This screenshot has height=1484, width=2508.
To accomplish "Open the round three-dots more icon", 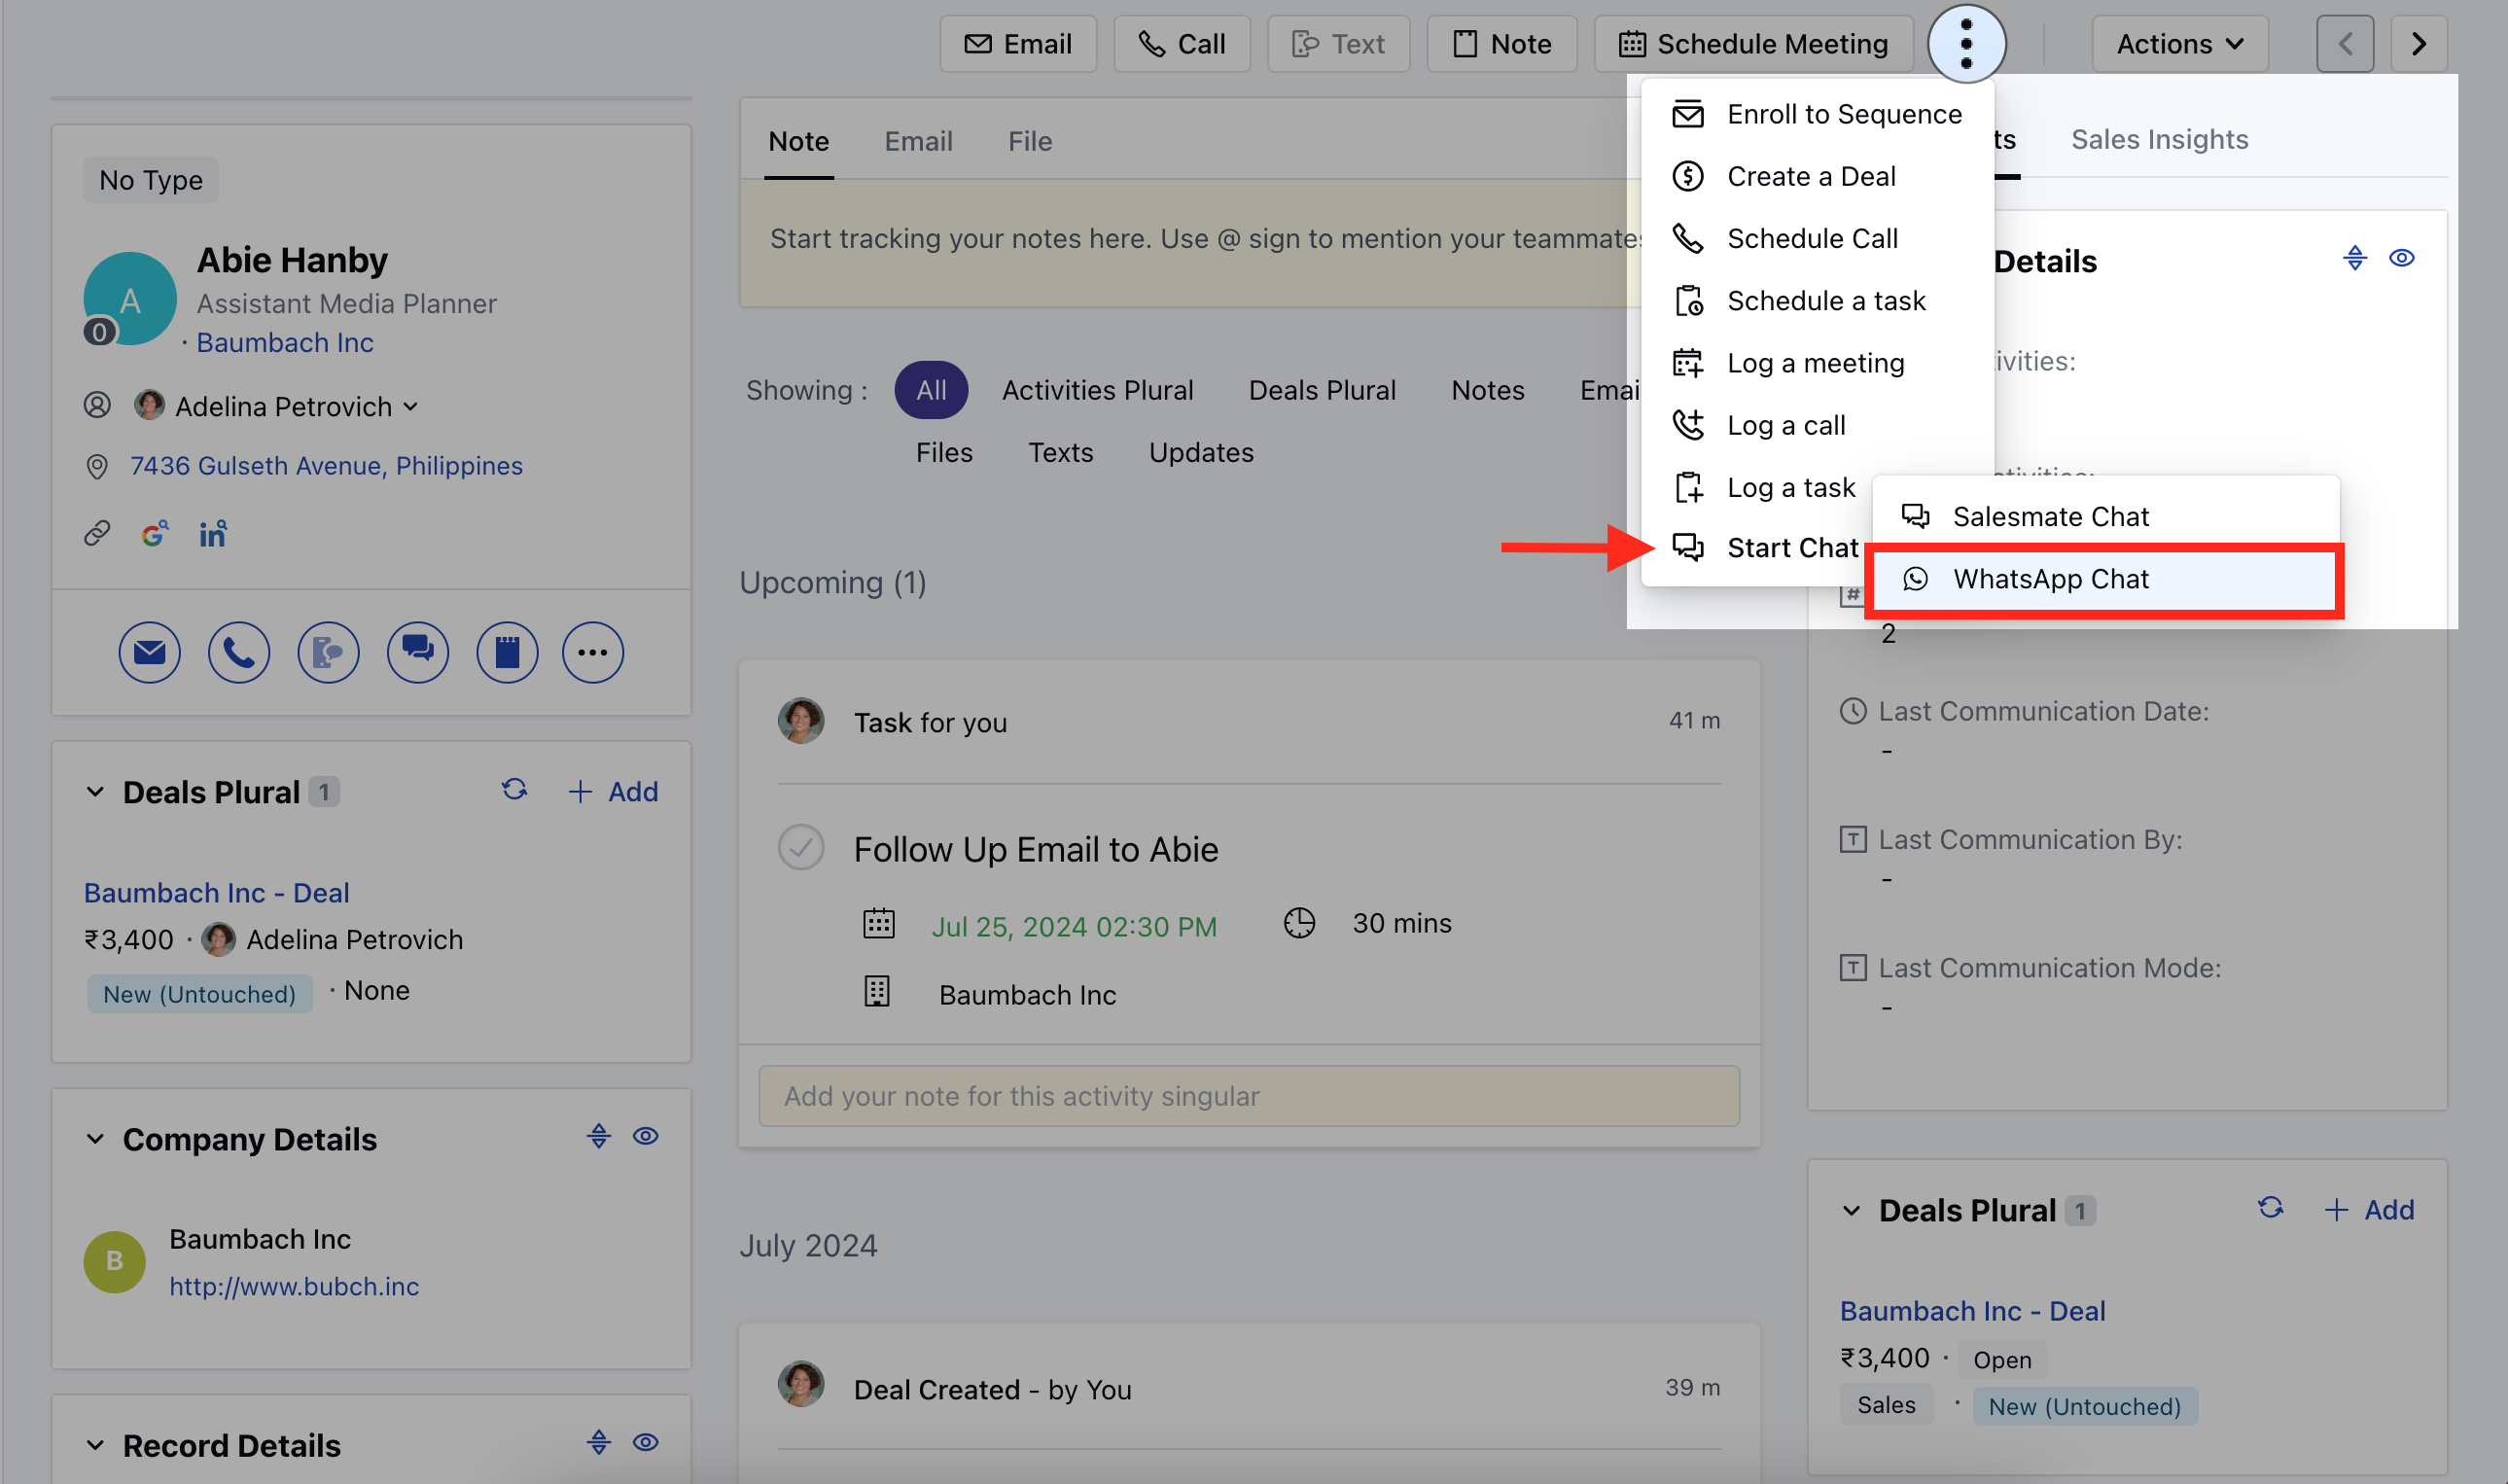I will tap(592, 653).
